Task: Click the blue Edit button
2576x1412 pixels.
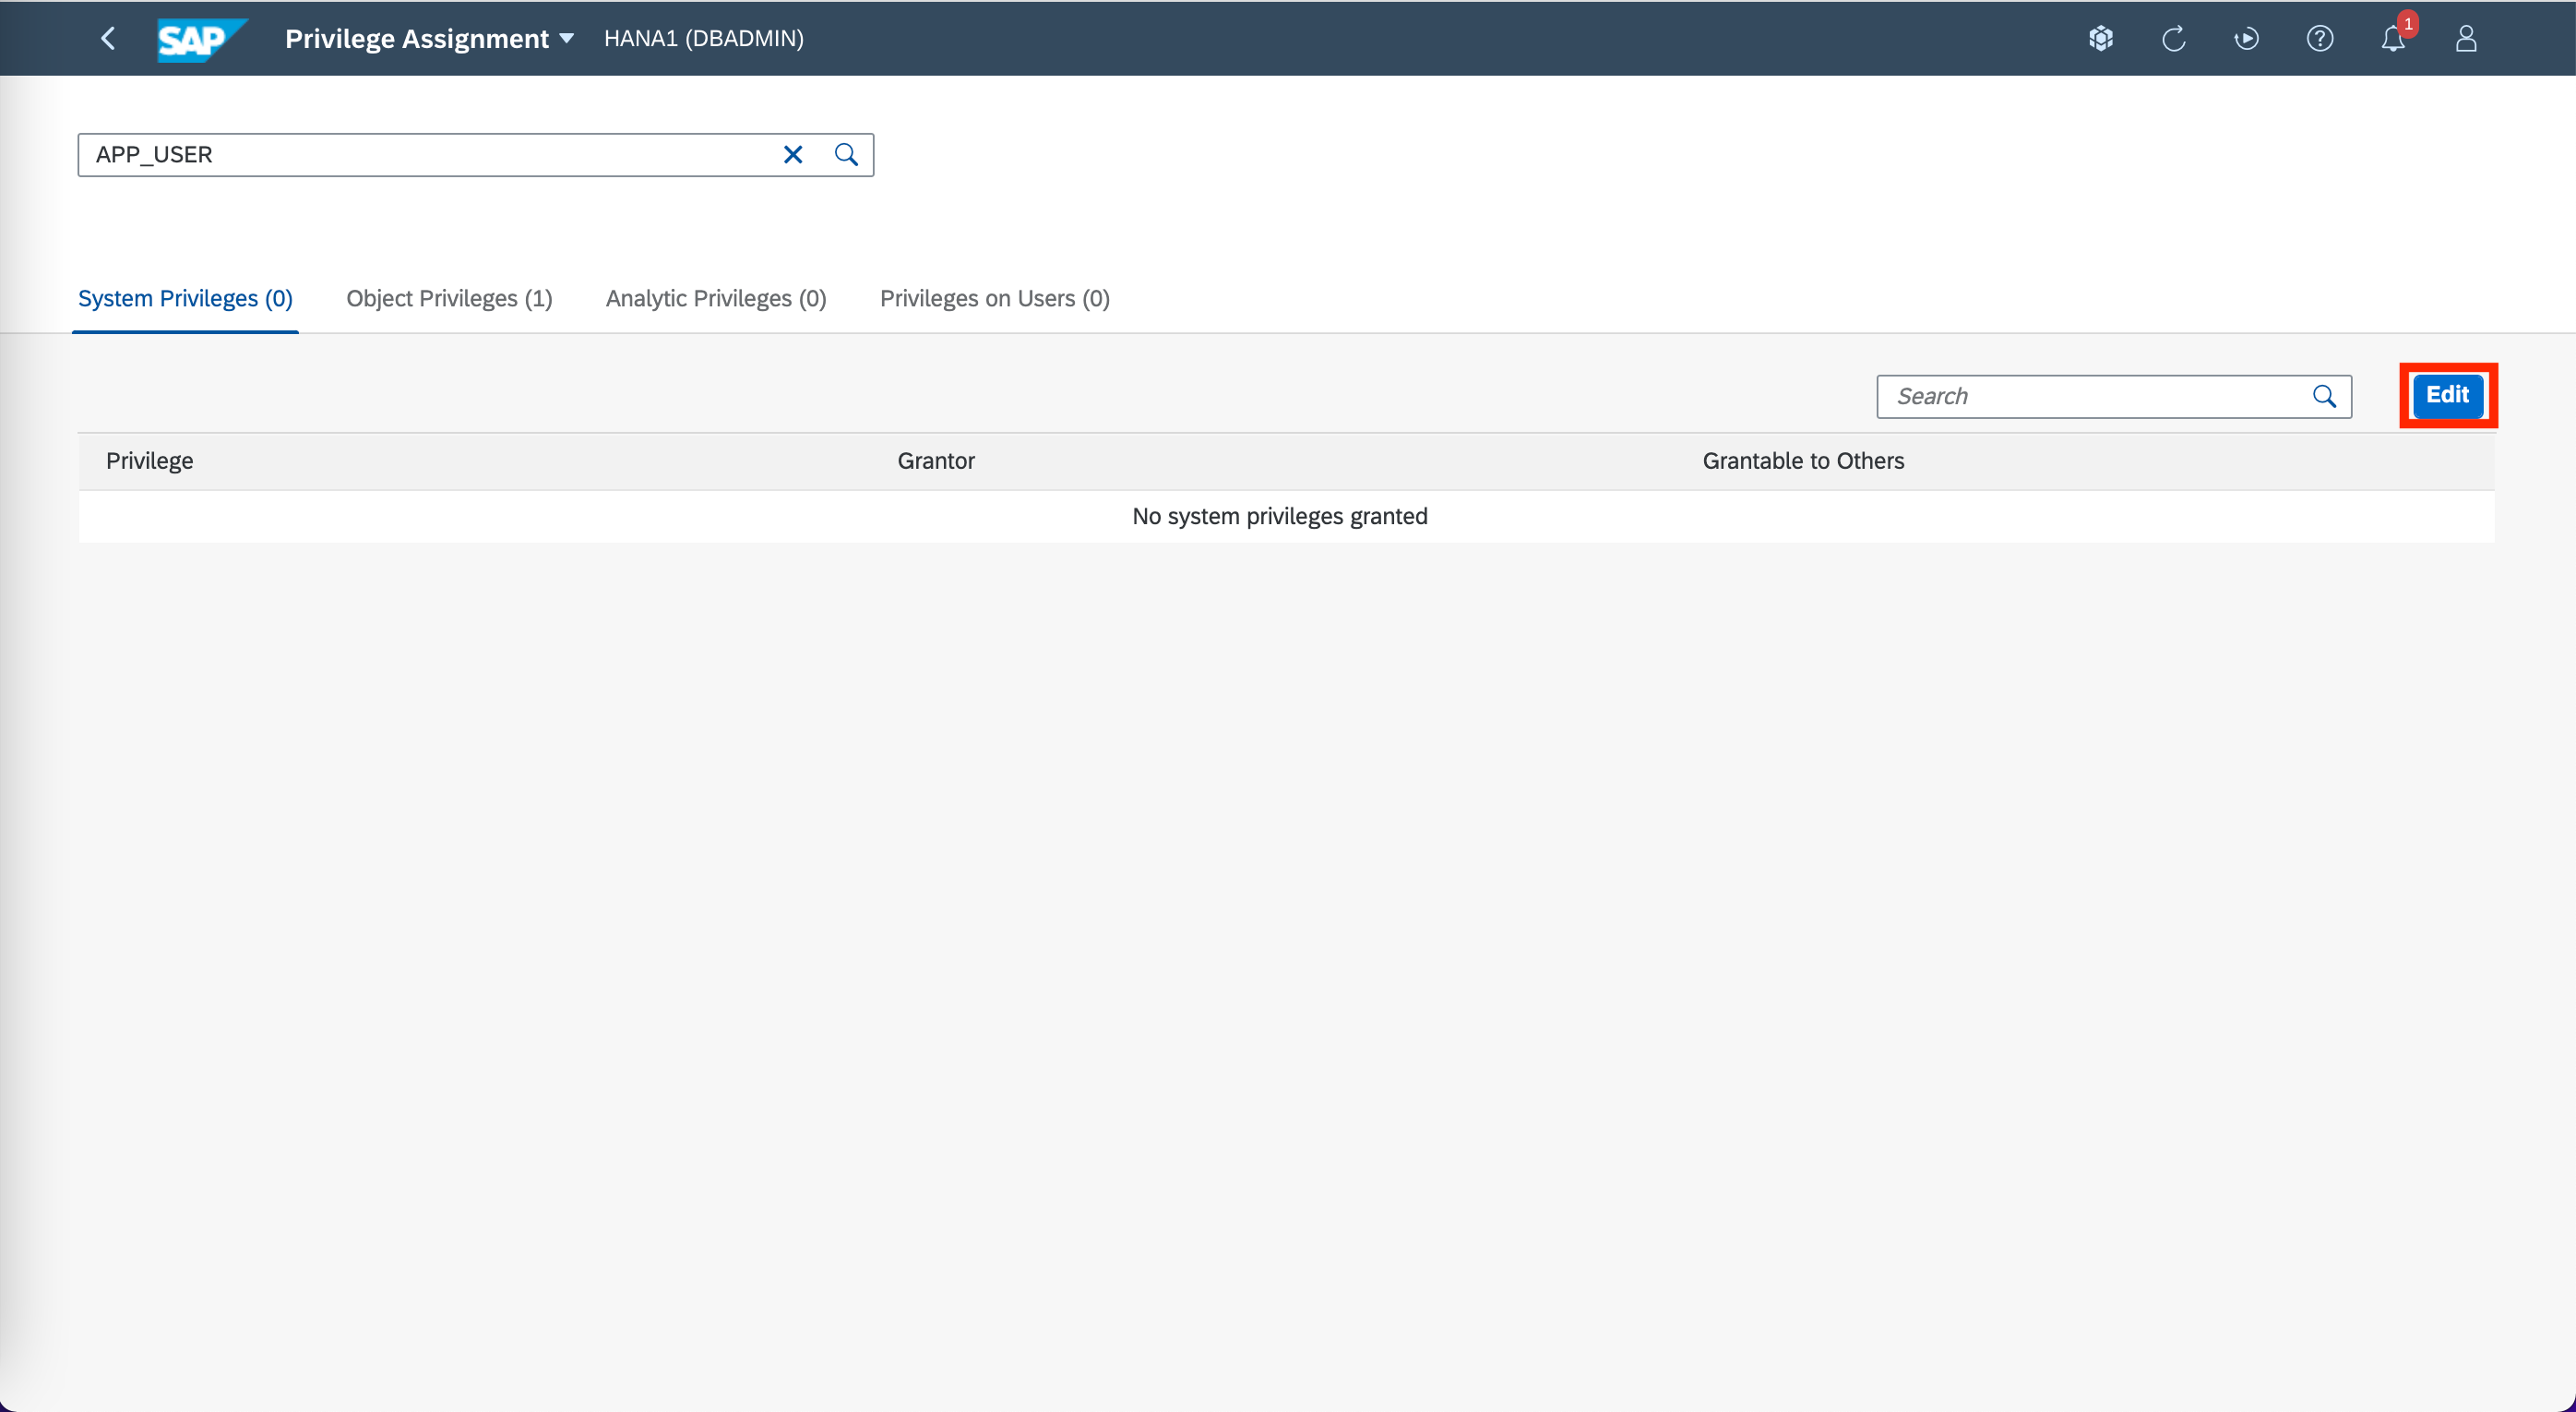Action: (x=2446, y=395)
